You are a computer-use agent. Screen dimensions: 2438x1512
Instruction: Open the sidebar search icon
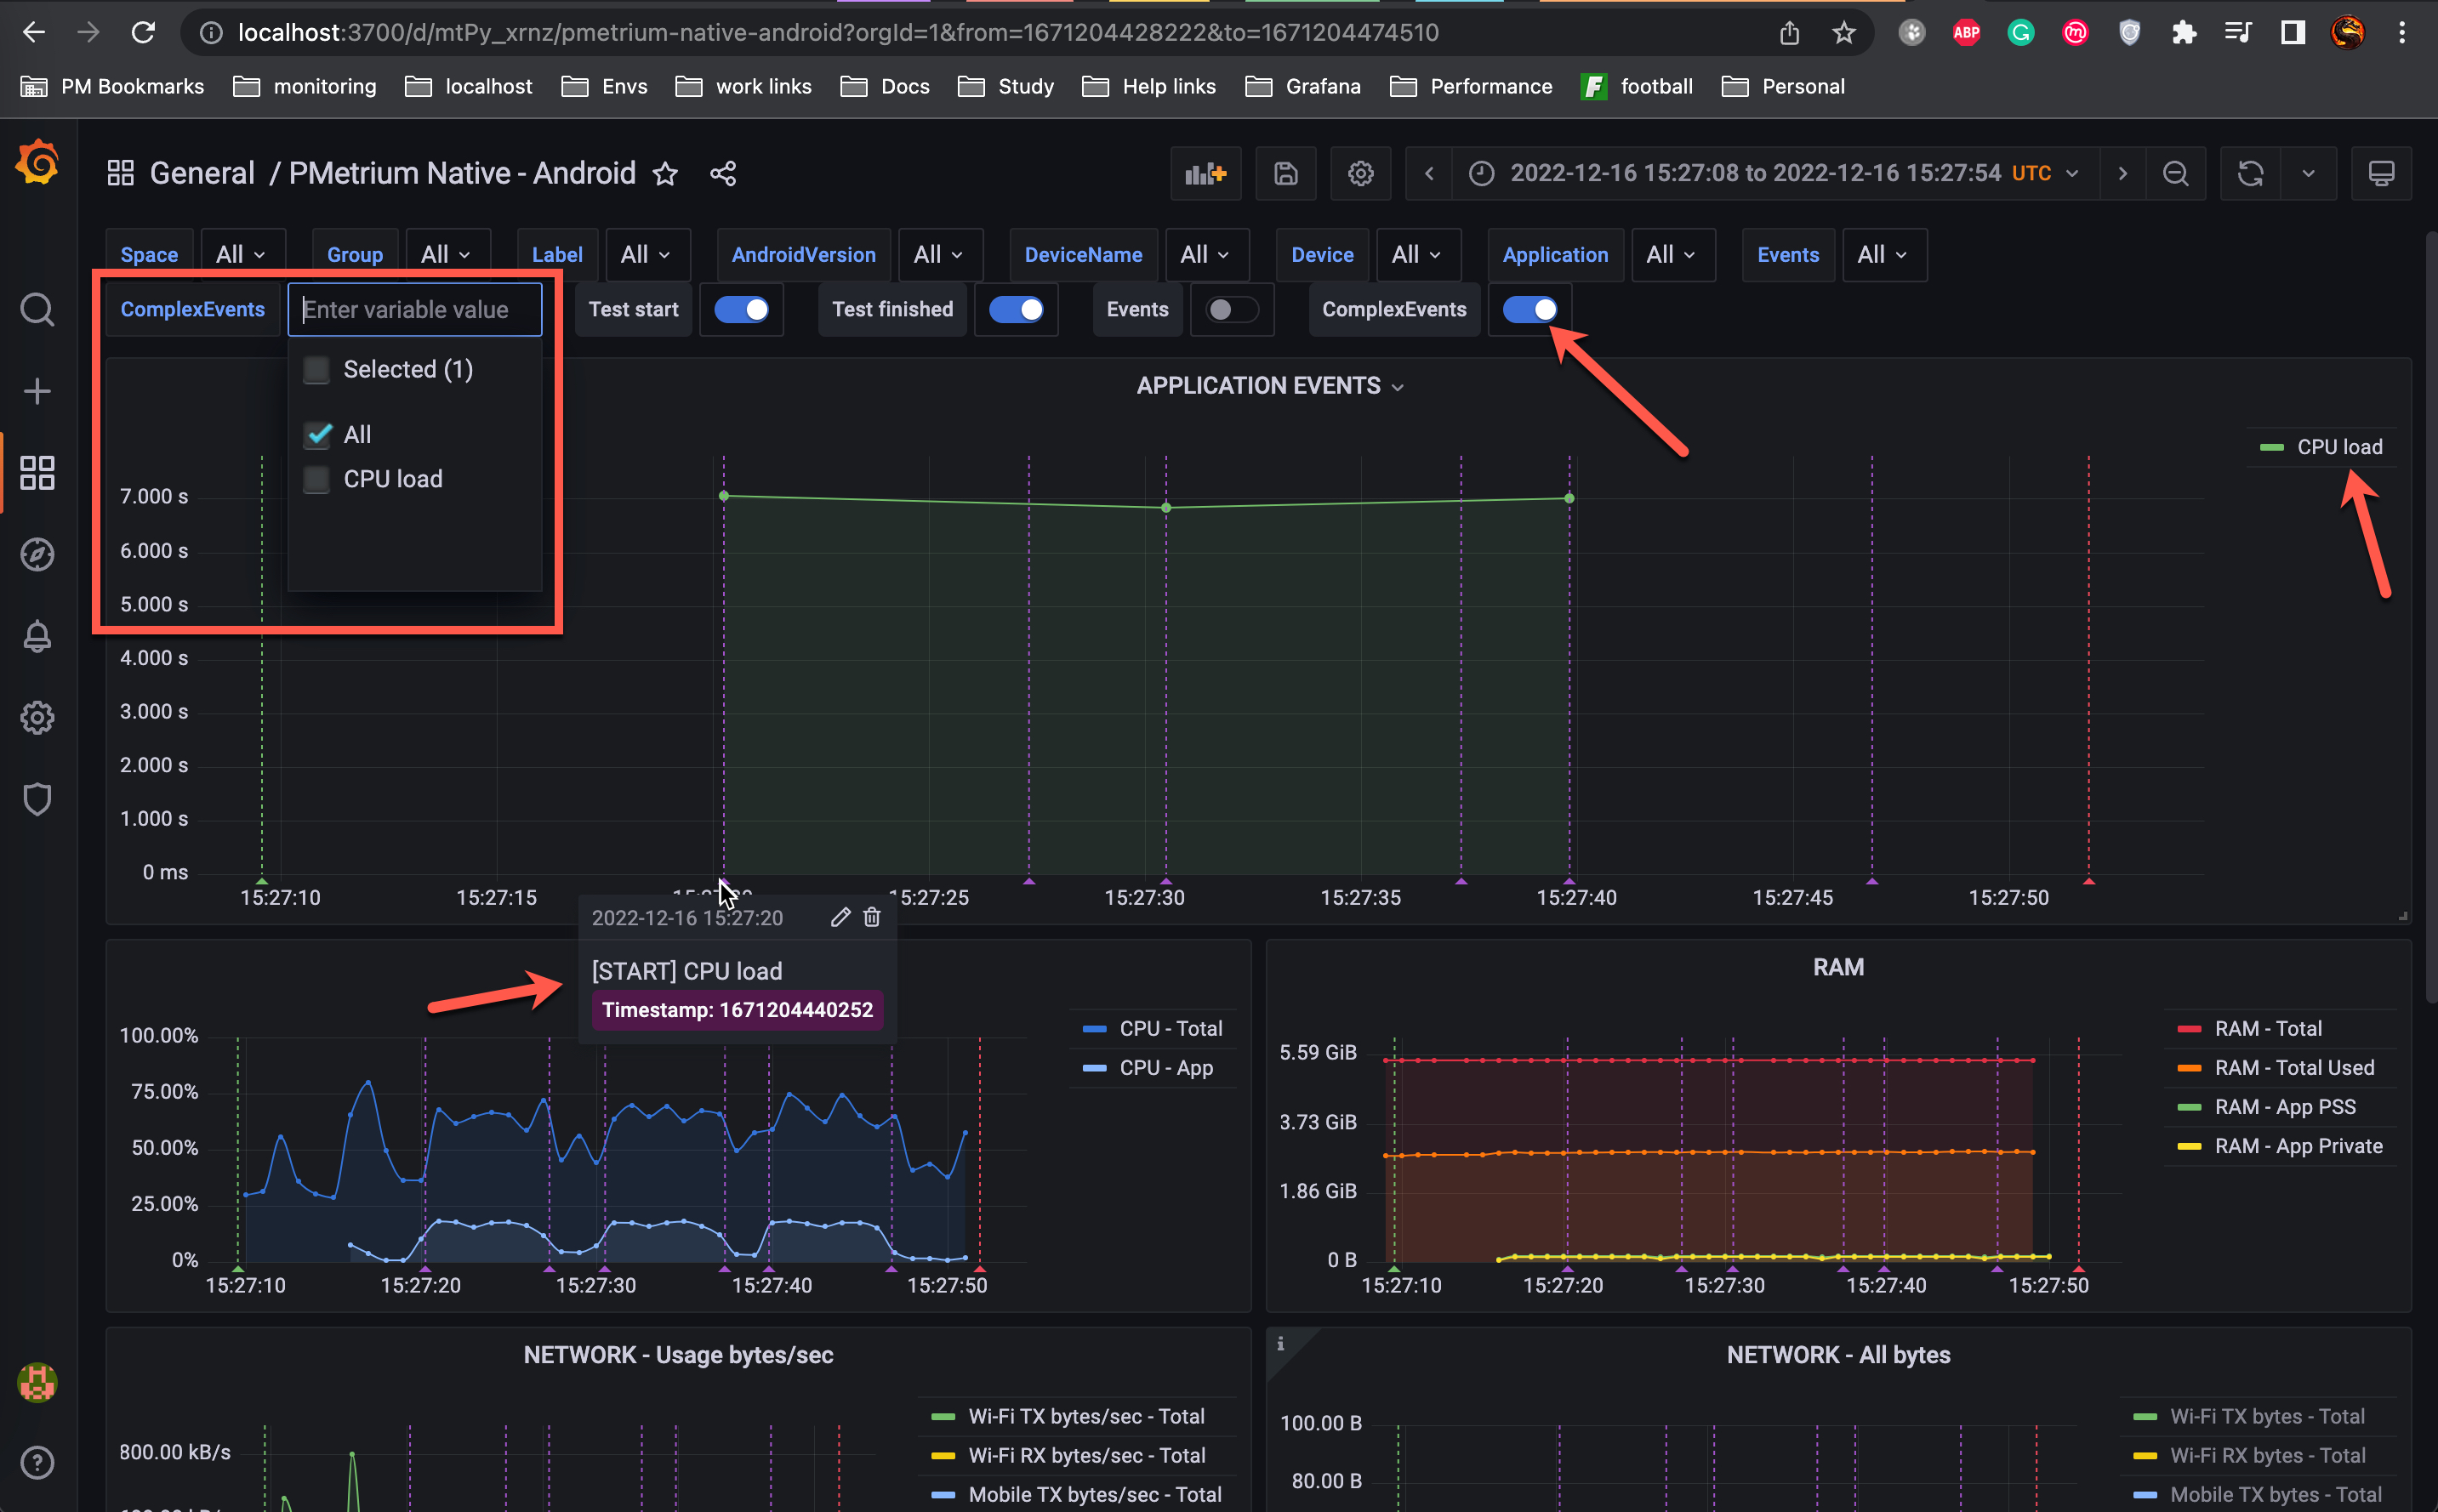point(37,310)
